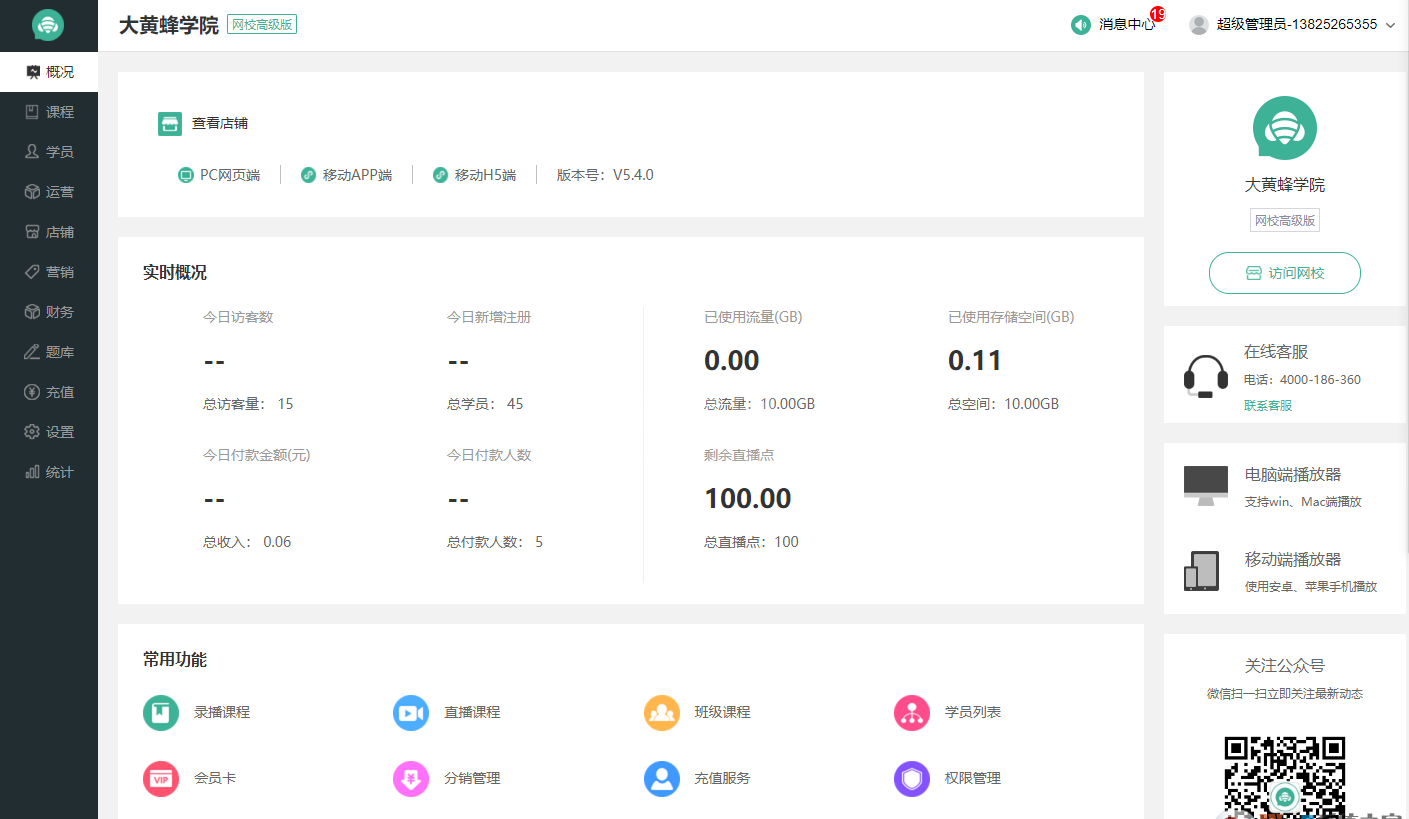Click the 查看店铺 shop icon
The height and width of the screenshot is (819, 1409).
170,123
